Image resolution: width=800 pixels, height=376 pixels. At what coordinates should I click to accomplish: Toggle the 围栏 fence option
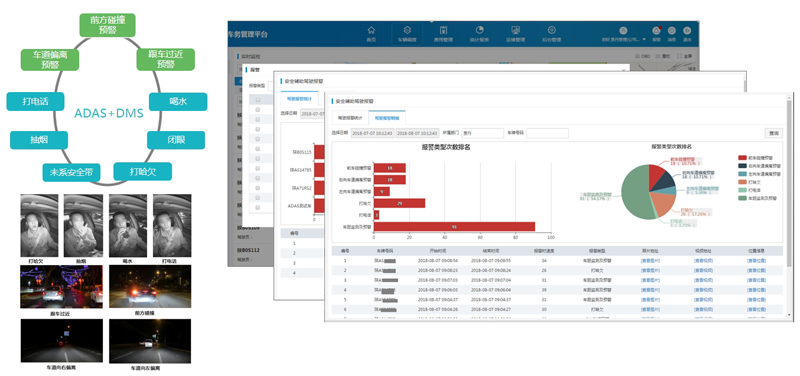pos(663,56)
